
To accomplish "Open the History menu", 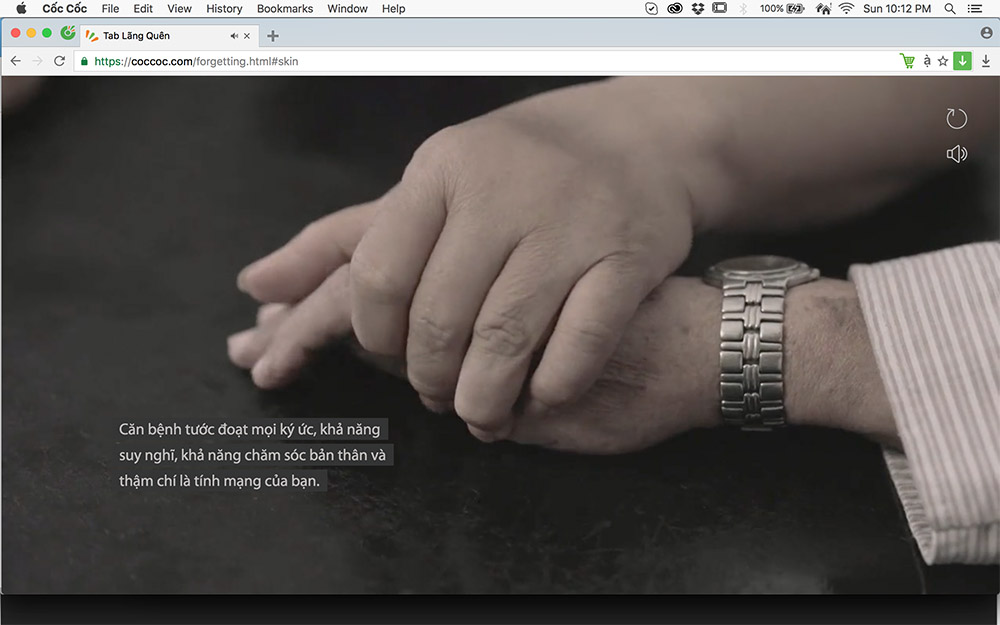I will (224, 8).
